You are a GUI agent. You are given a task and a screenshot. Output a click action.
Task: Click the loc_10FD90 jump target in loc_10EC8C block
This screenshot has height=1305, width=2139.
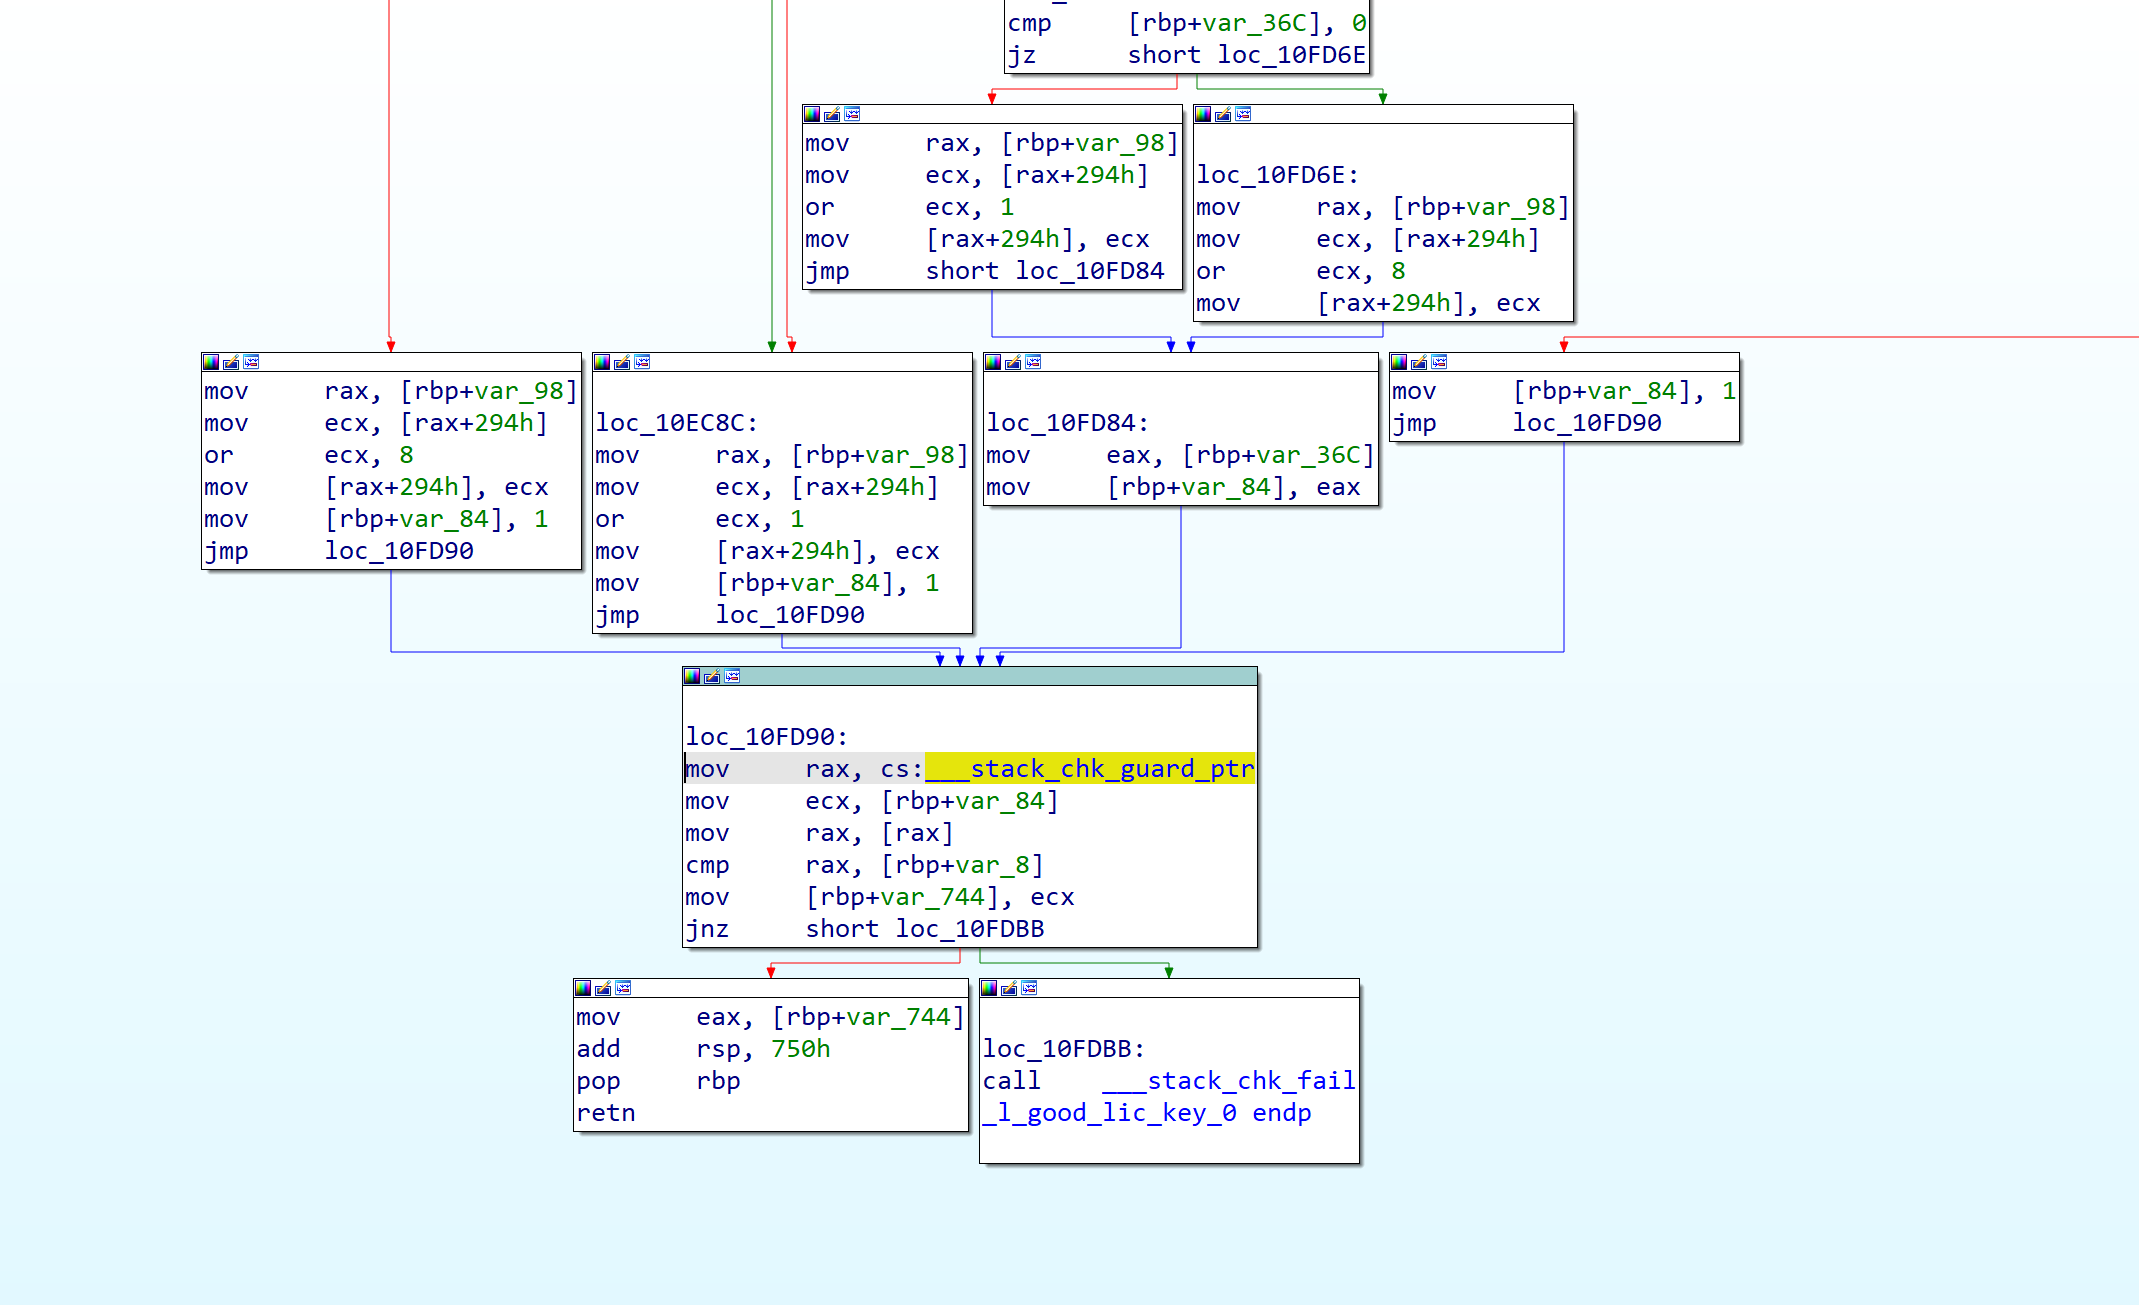(x=789, y=615)
